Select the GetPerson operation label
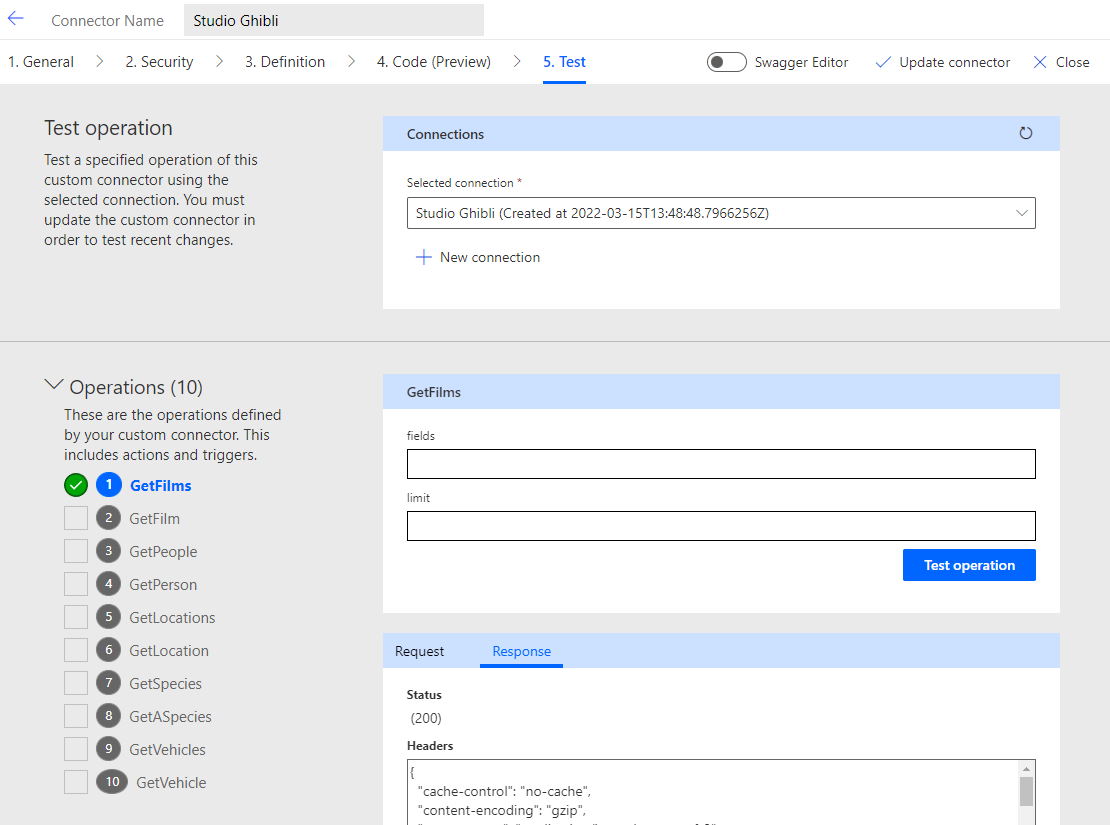The image size is (1110, 825). (x=163, y=585)
